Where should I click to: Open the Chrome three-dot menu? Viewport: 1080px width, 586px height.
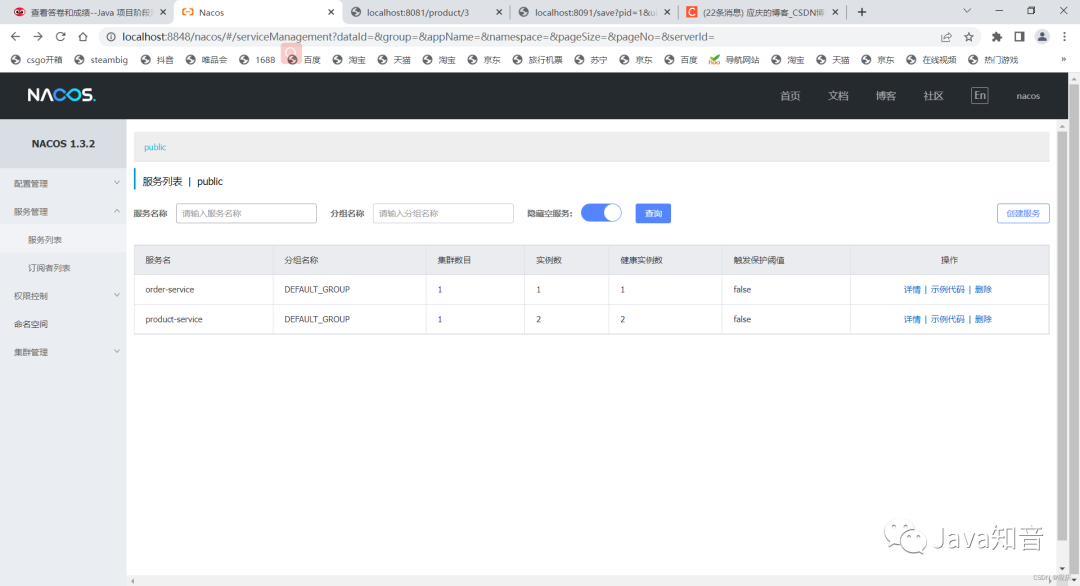1065,36
